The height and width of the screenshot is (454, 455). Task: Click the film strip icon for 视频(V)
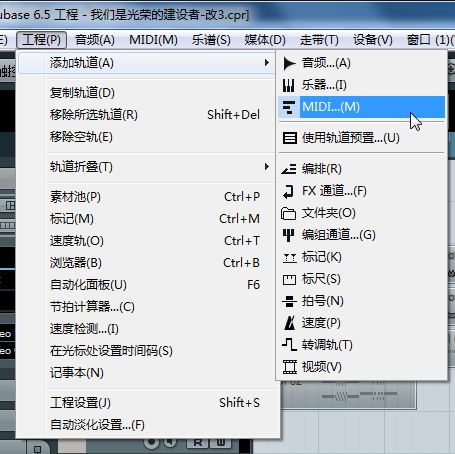(x=289, y=367)
